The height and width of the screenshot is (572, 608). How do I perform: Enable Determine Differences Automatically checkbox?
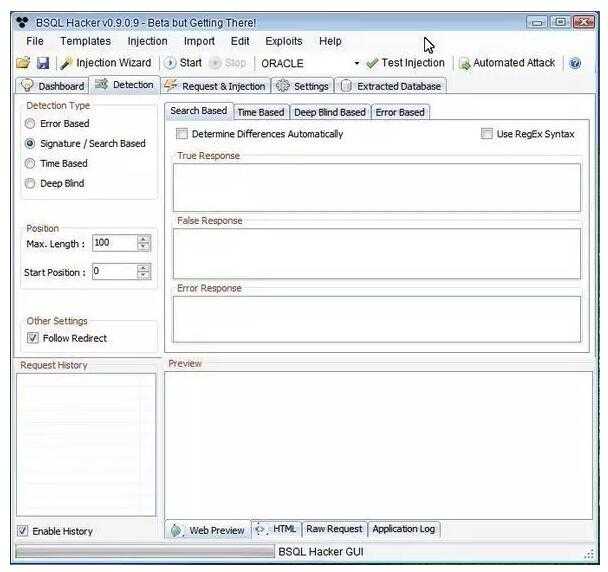tap(181, 134)
